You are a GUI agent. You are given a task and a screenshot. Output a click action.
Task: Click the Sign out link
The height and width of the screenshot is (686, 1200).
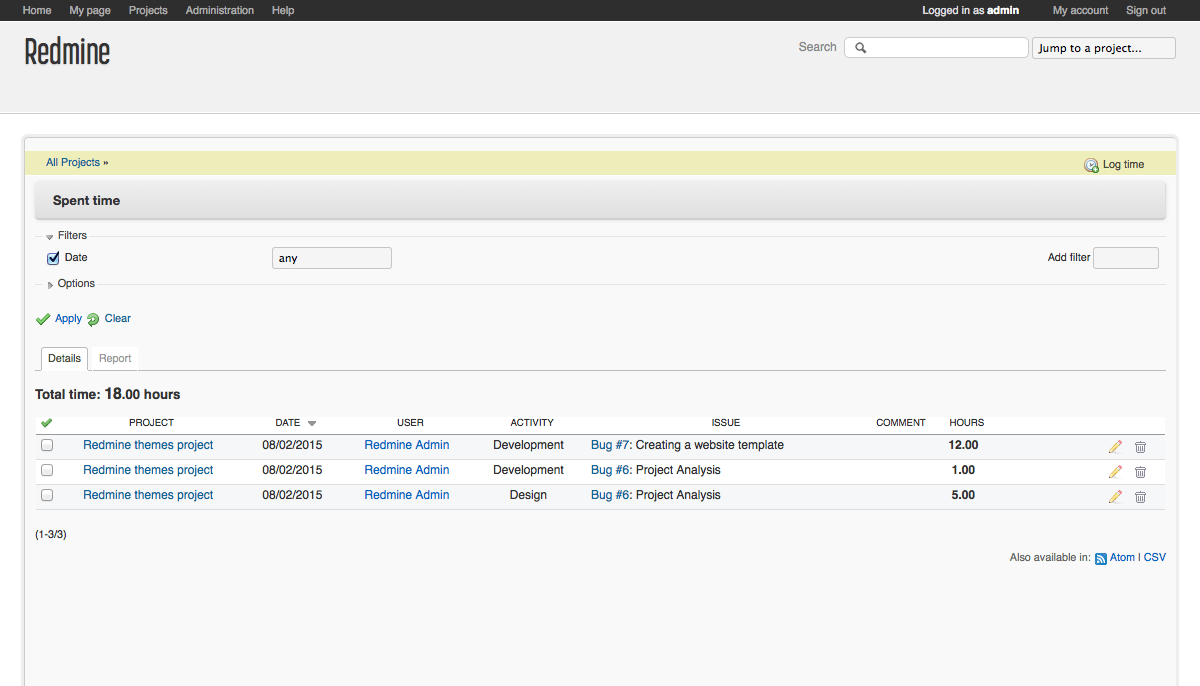point(1146,10)
